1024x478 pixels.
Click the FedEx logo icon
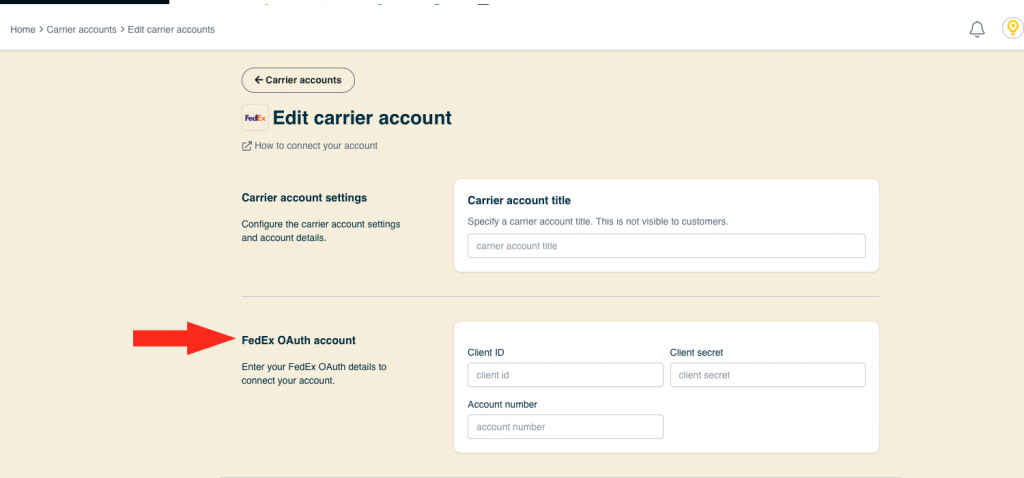pos(255,118)
